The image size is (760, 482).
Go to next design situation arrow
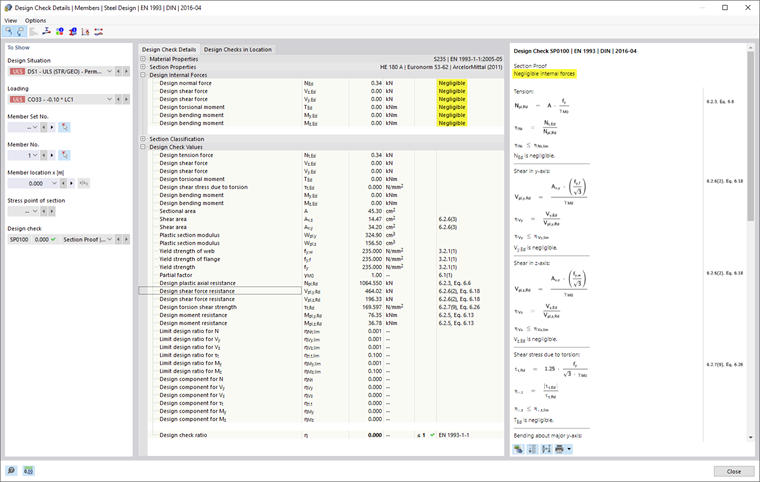click(126, 71)
